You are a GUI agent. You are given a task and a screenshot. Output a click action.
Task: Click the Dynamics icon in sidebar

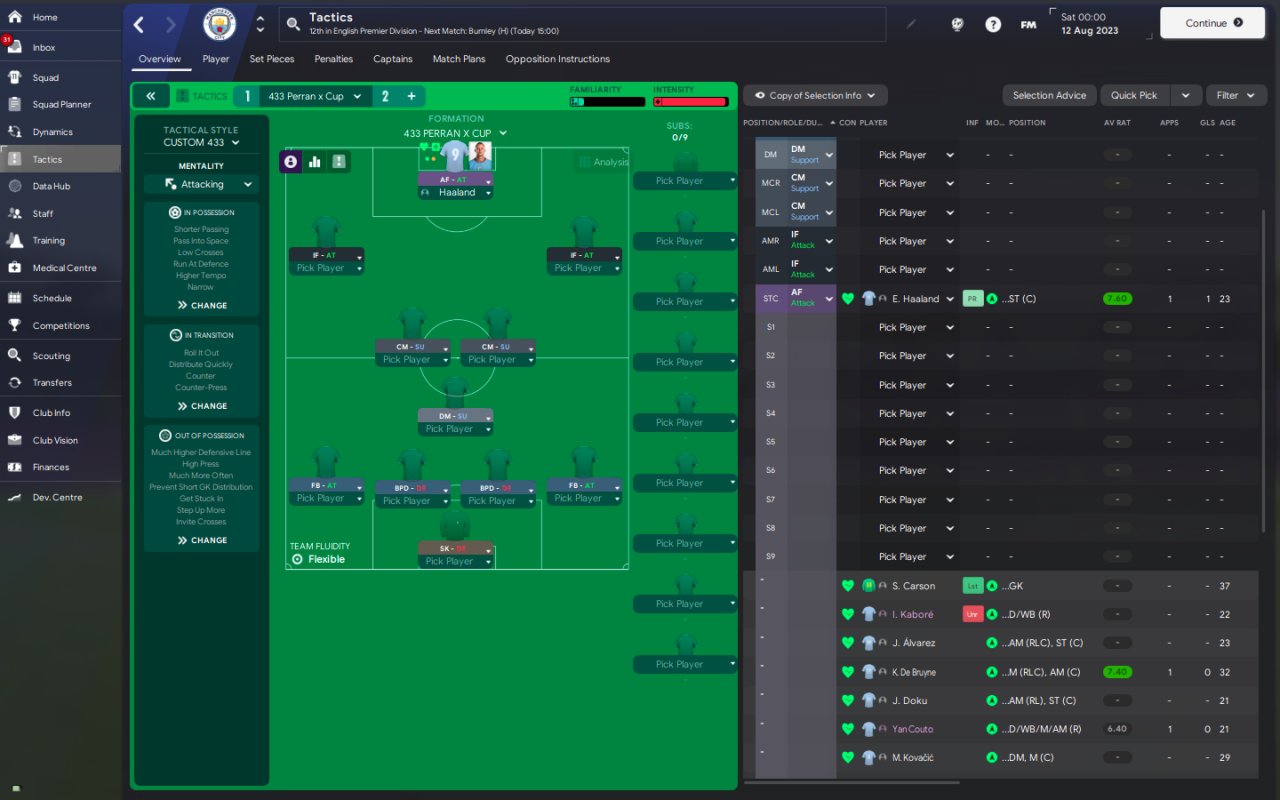15,131
